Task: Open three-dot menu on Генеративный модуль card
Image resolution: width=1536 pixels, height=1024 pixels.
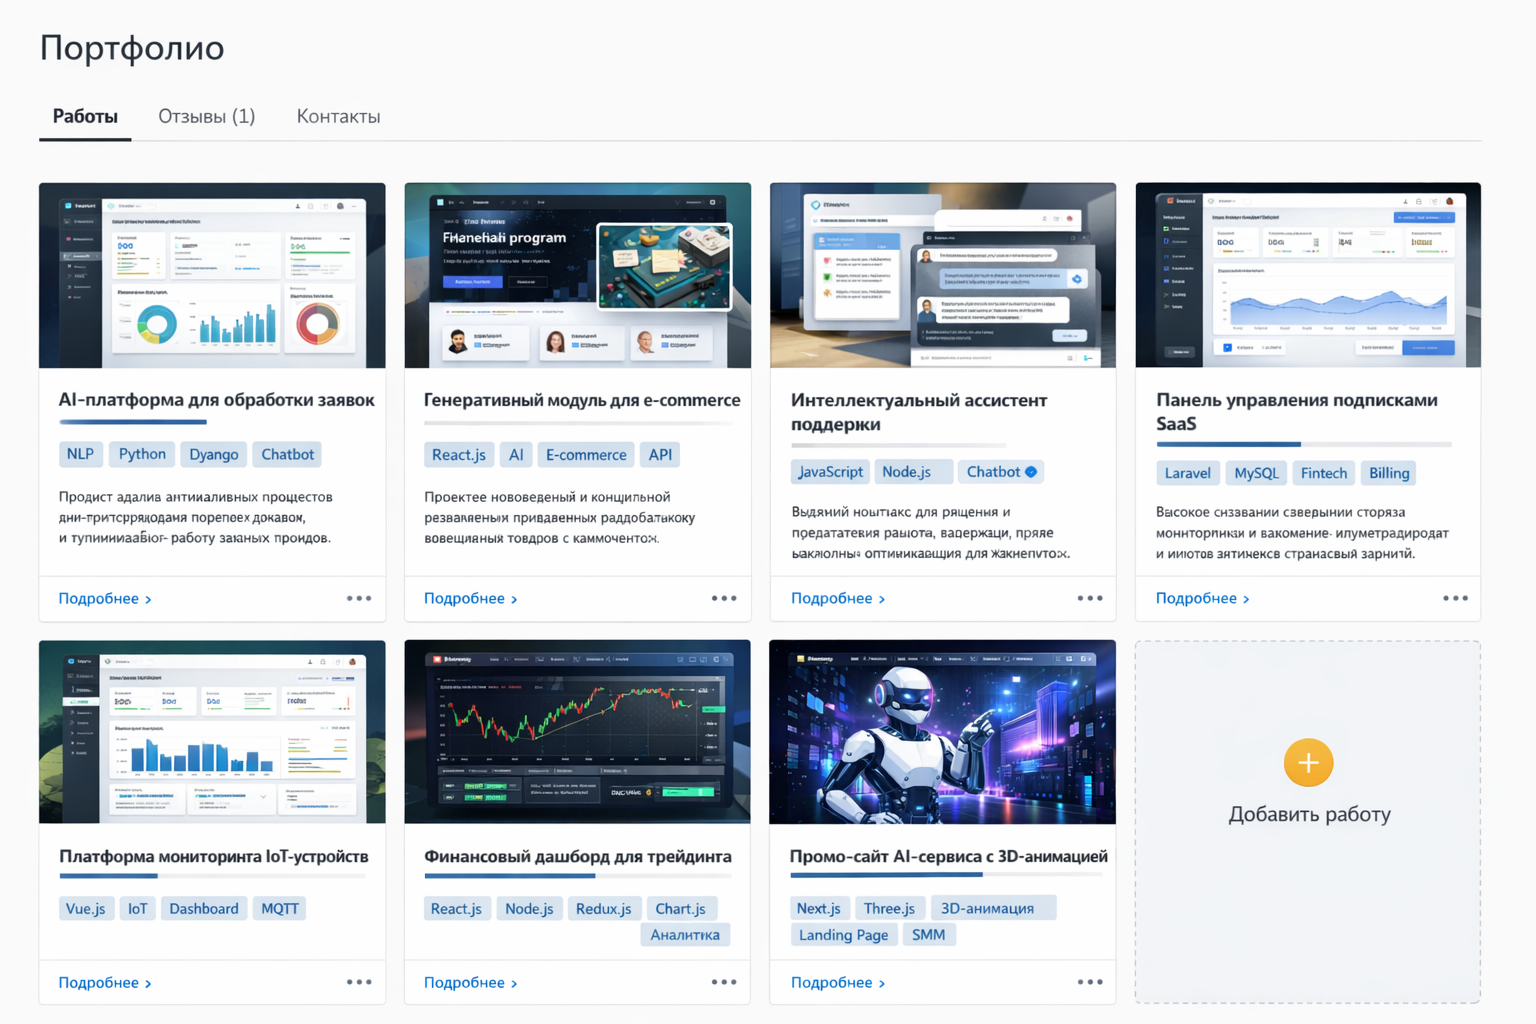Action: click(724, 598)
